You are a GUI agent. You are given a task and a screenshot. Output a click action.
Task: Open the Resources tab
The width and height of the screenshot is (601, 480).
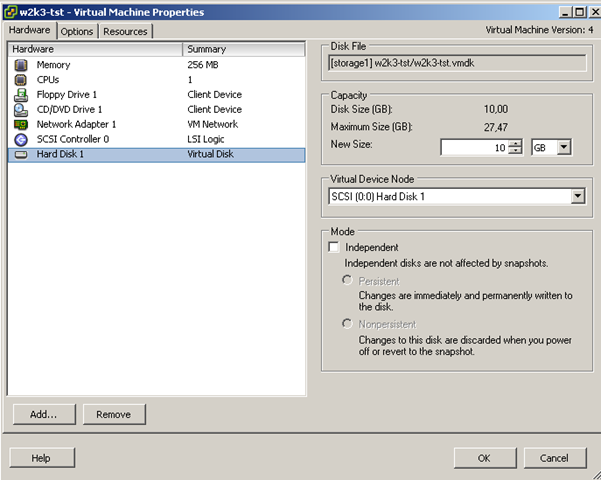pyautogui.click(x=125, y=31)
